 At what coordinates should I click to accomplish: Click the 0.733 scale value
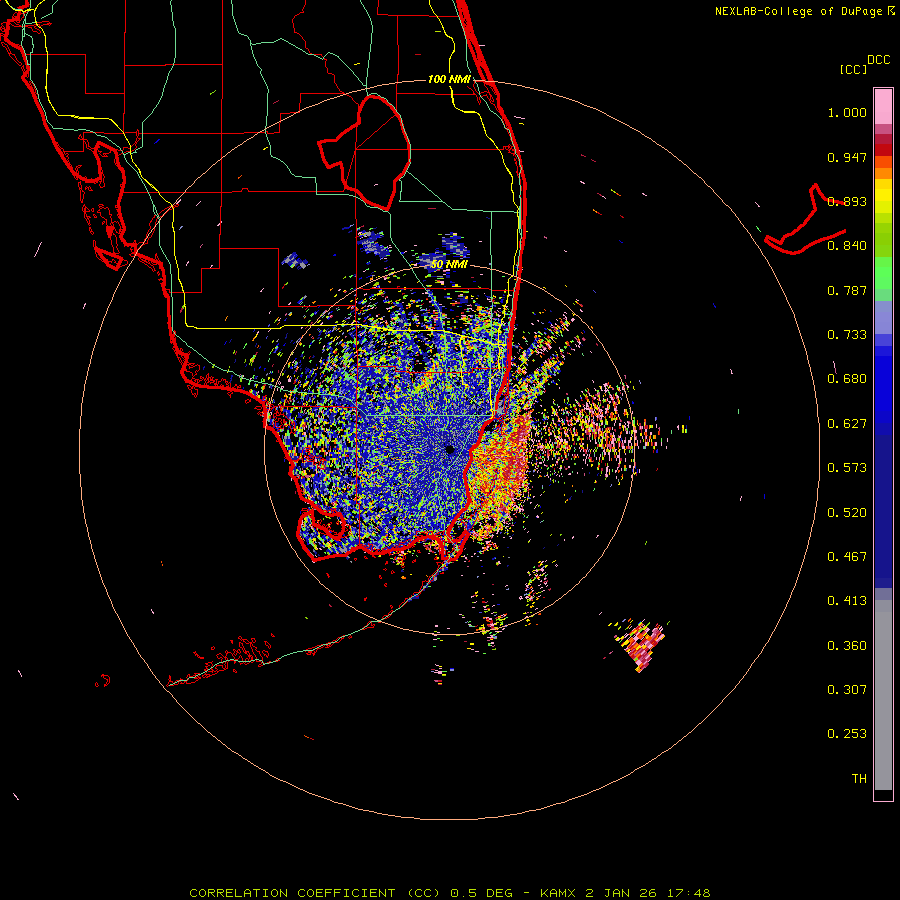pos(847,335)
